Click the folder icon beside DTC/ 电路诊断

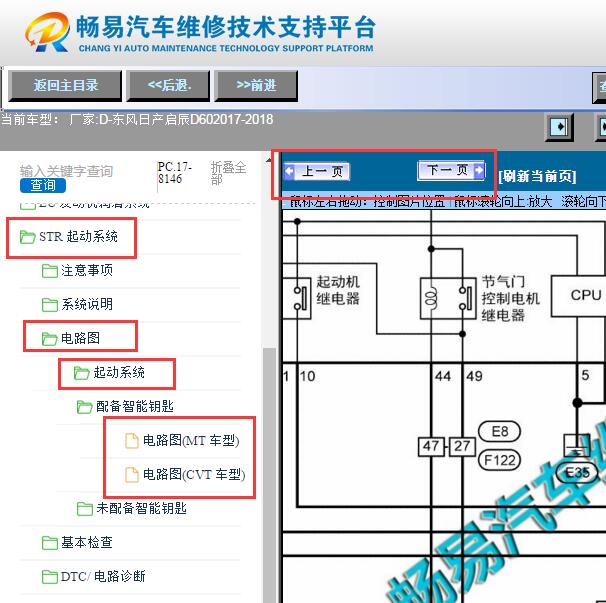click(x=50, y=577)
